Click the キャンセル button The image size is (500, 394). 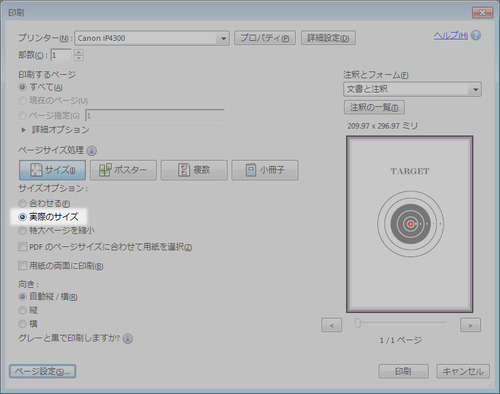click(x=463, y=371)
